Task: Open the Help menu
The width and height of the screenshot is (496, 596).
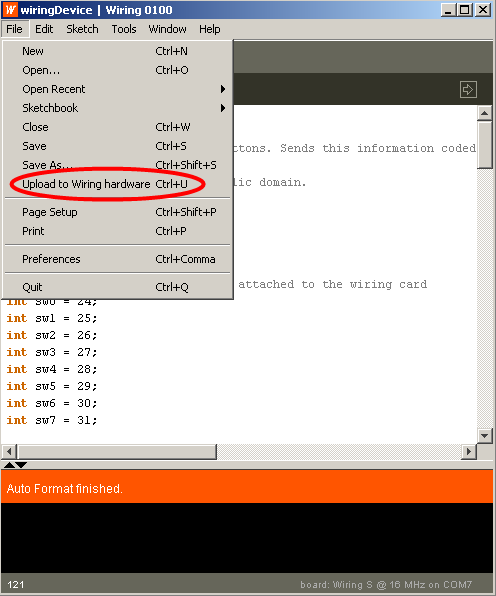Action: [x=210, y=29]
